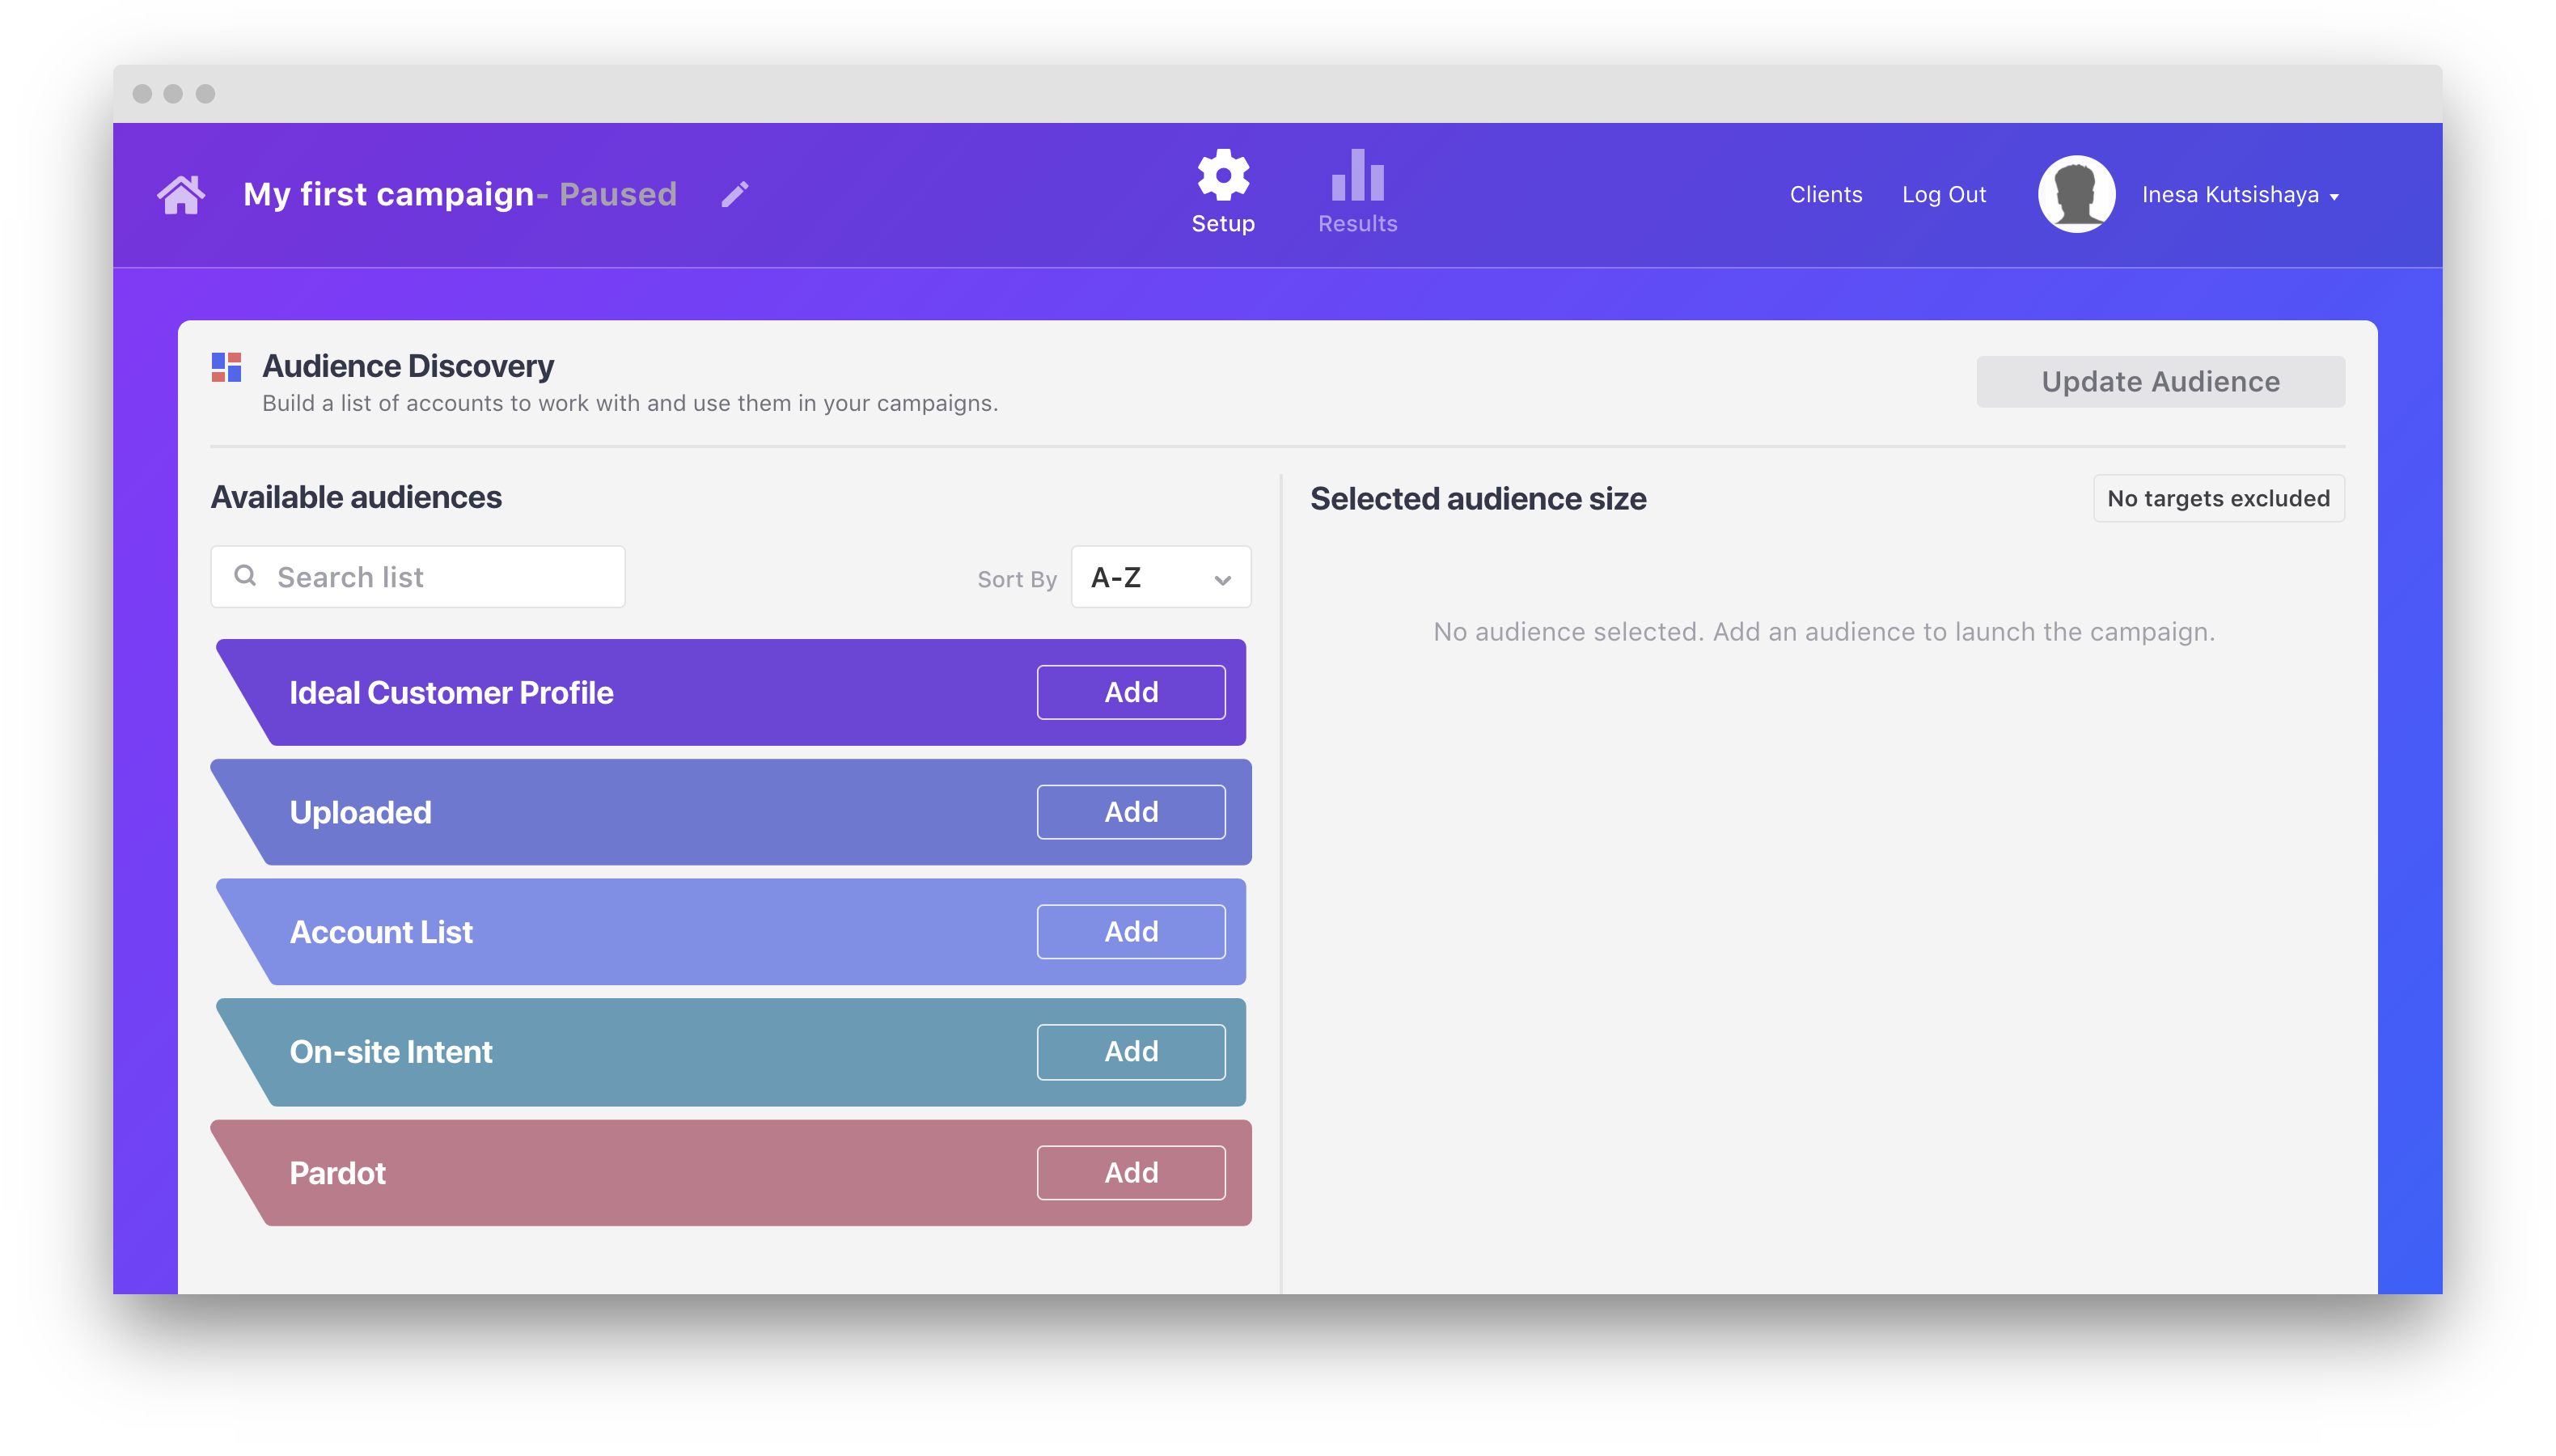
Task: Open the Setup gear icon tab
Action: [1223, 176]
